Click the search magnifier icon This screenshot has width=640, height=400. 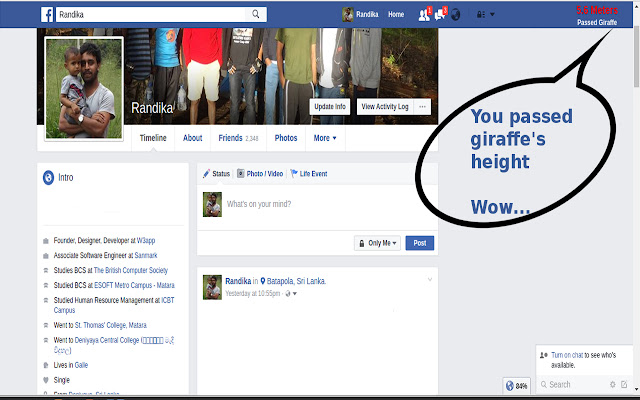pyautogui.click(x=256, y=14)
